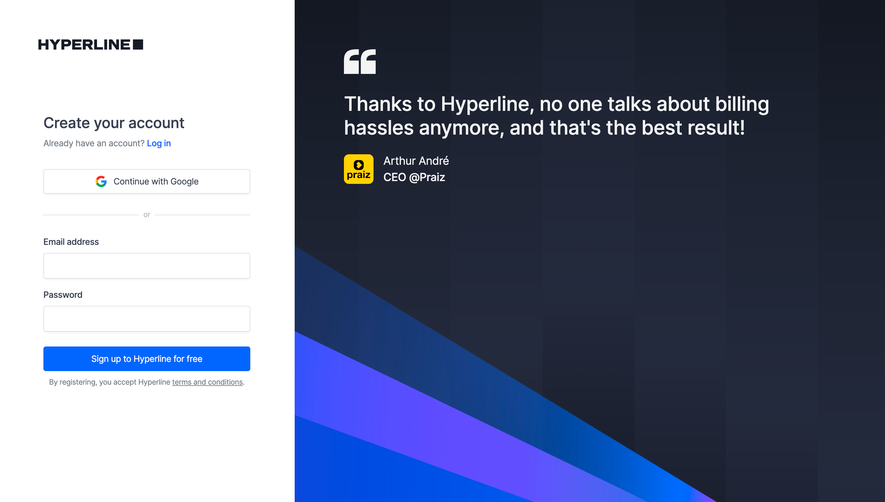Viewport: 885px width, 502px height.
Task: Choose Continue with Google
Action: 147,181
